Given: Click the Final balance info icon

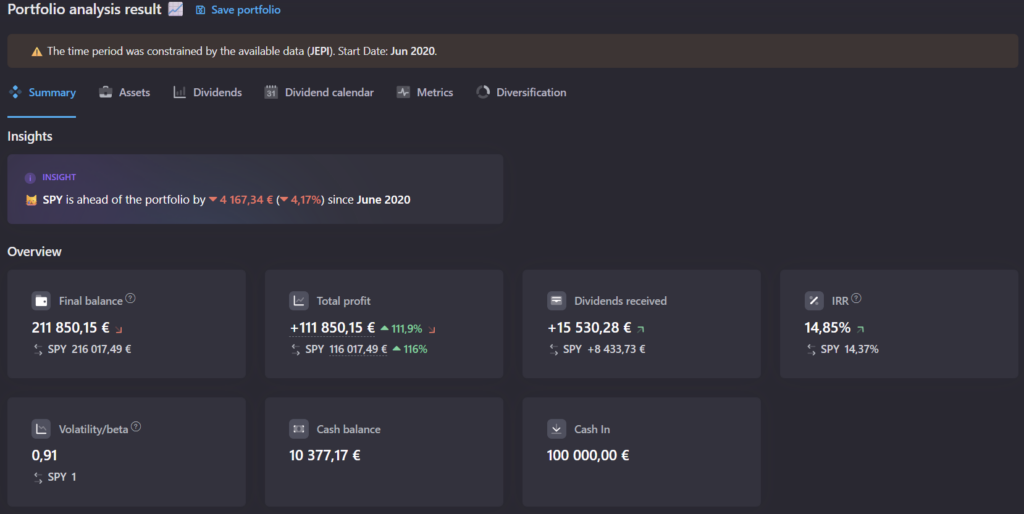Looking at the screenshot, I should [131, 299].
